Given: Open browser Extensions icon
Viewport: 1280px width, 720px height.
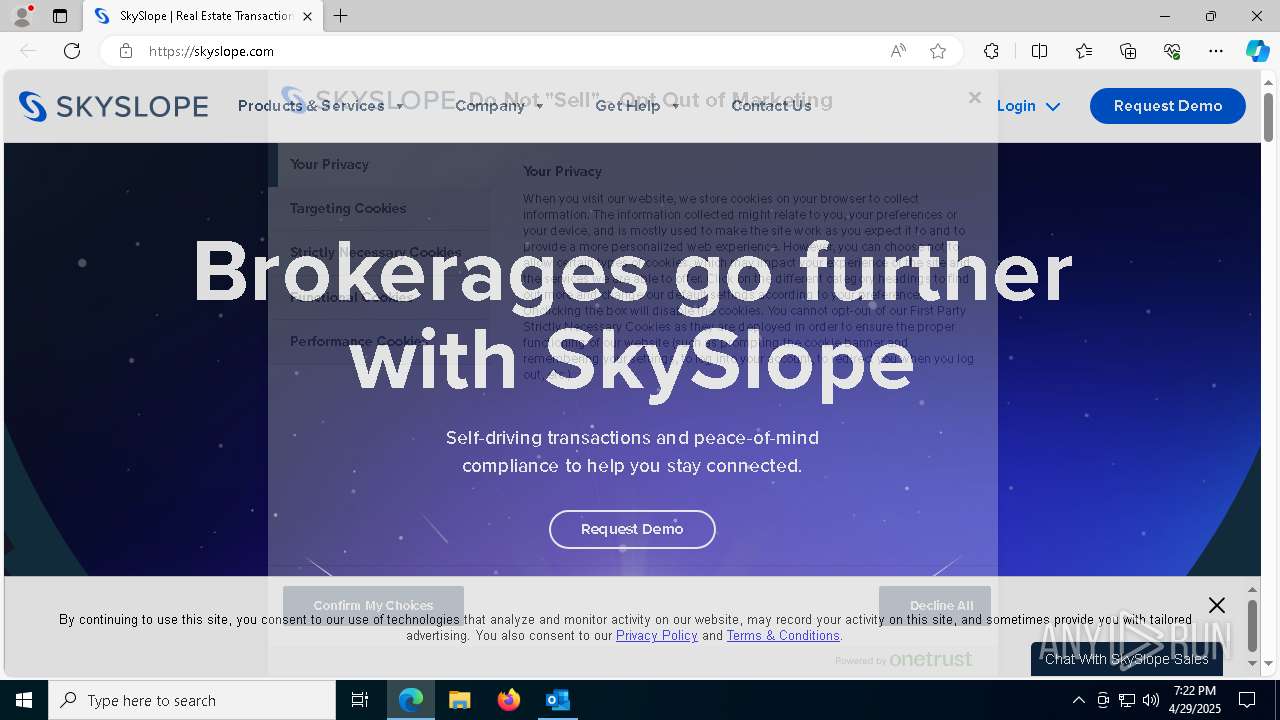Looking at the screenshot, I should click(991, 51).
